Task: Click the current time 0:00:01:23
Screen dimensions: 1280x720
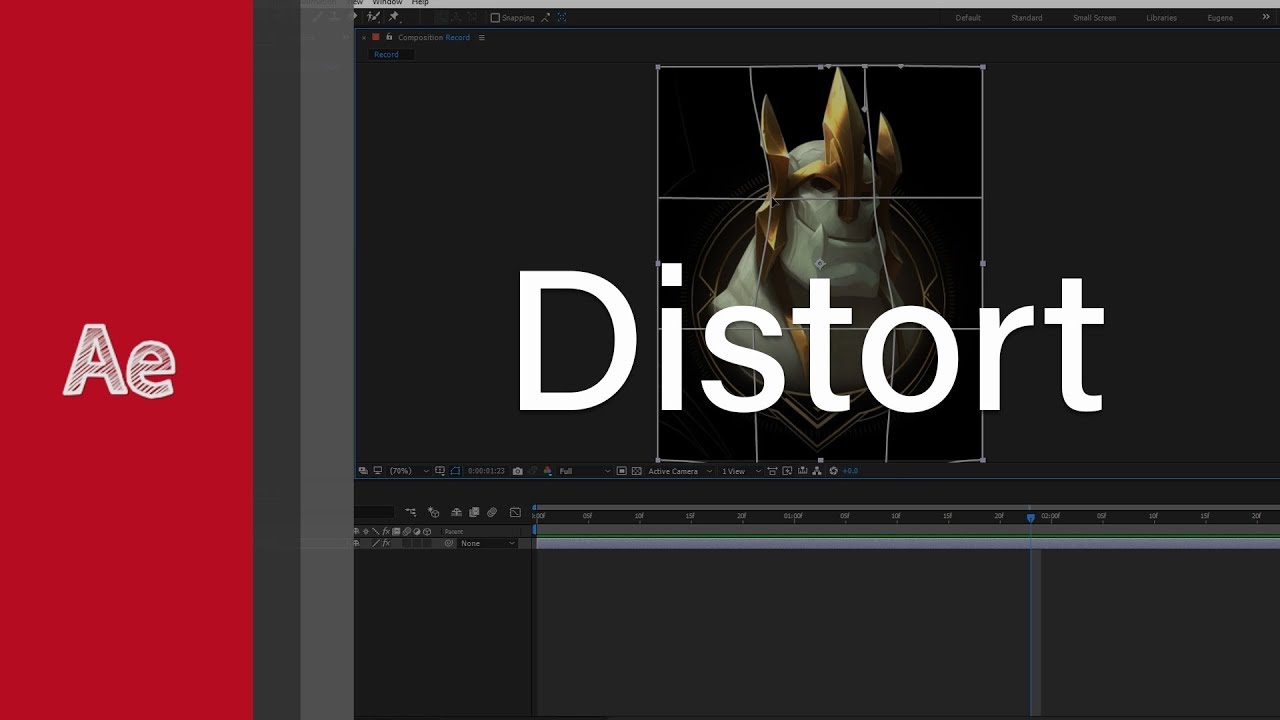Action: (x=486, y=471)
